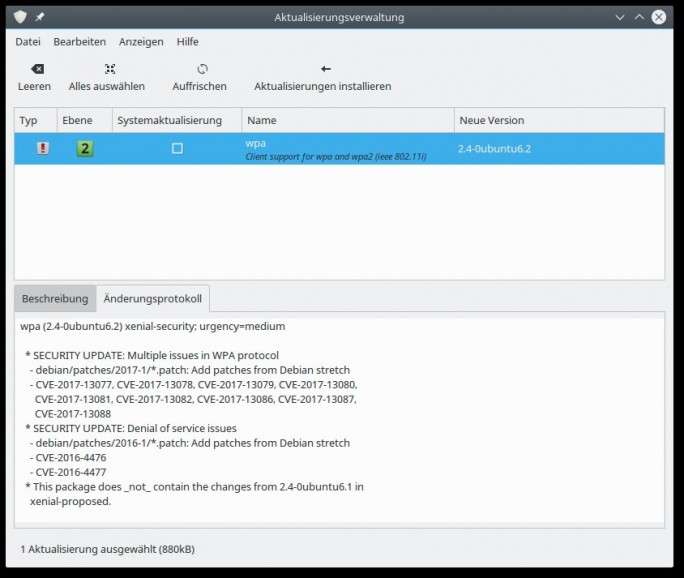Select the wpa package name
The image size is (684, 578).
tap(256, 143)
